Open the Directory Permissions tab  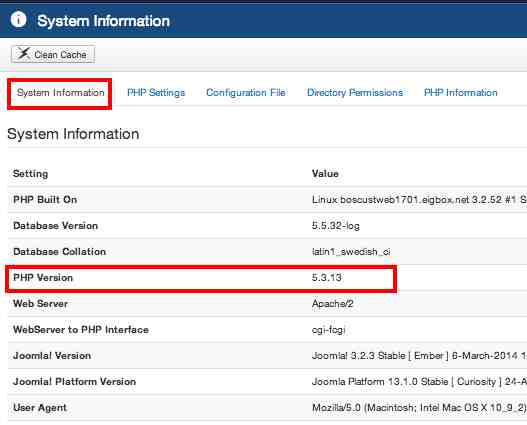[x=355, y=93]
